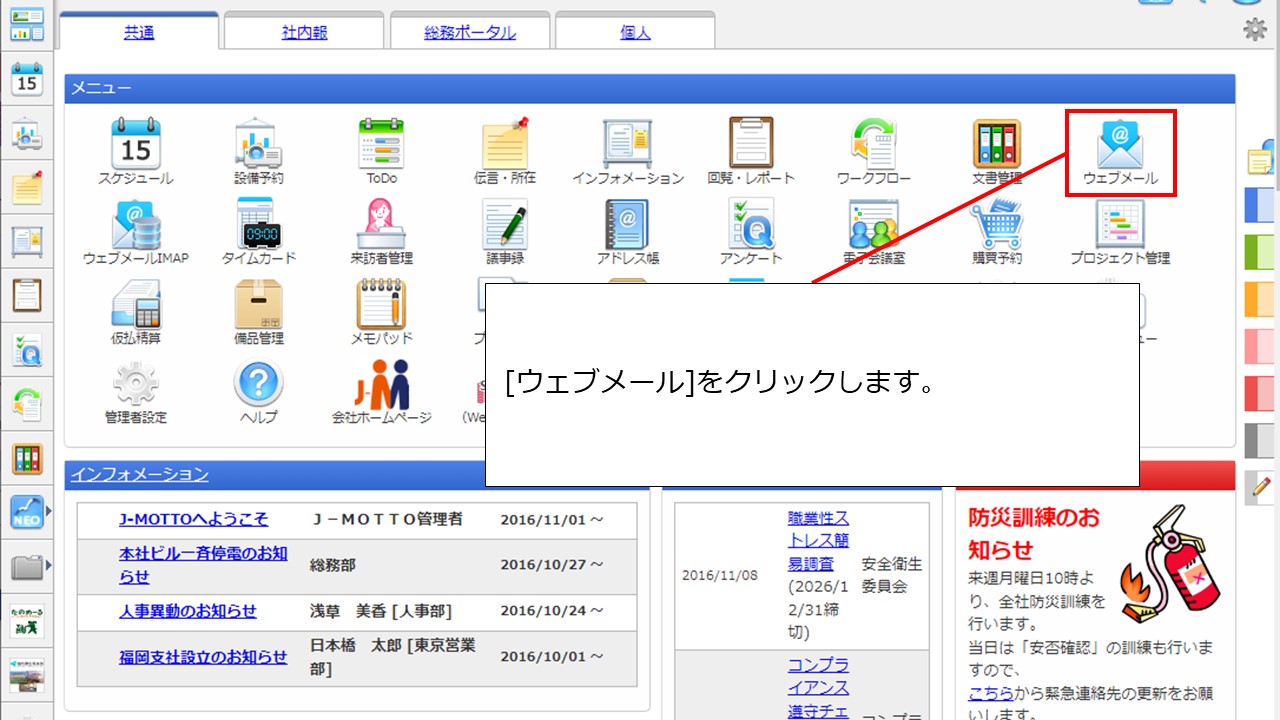Open the J-MOTTOへようこそ link
This screenshot has height=720, width=1280.
coord(193,519)
